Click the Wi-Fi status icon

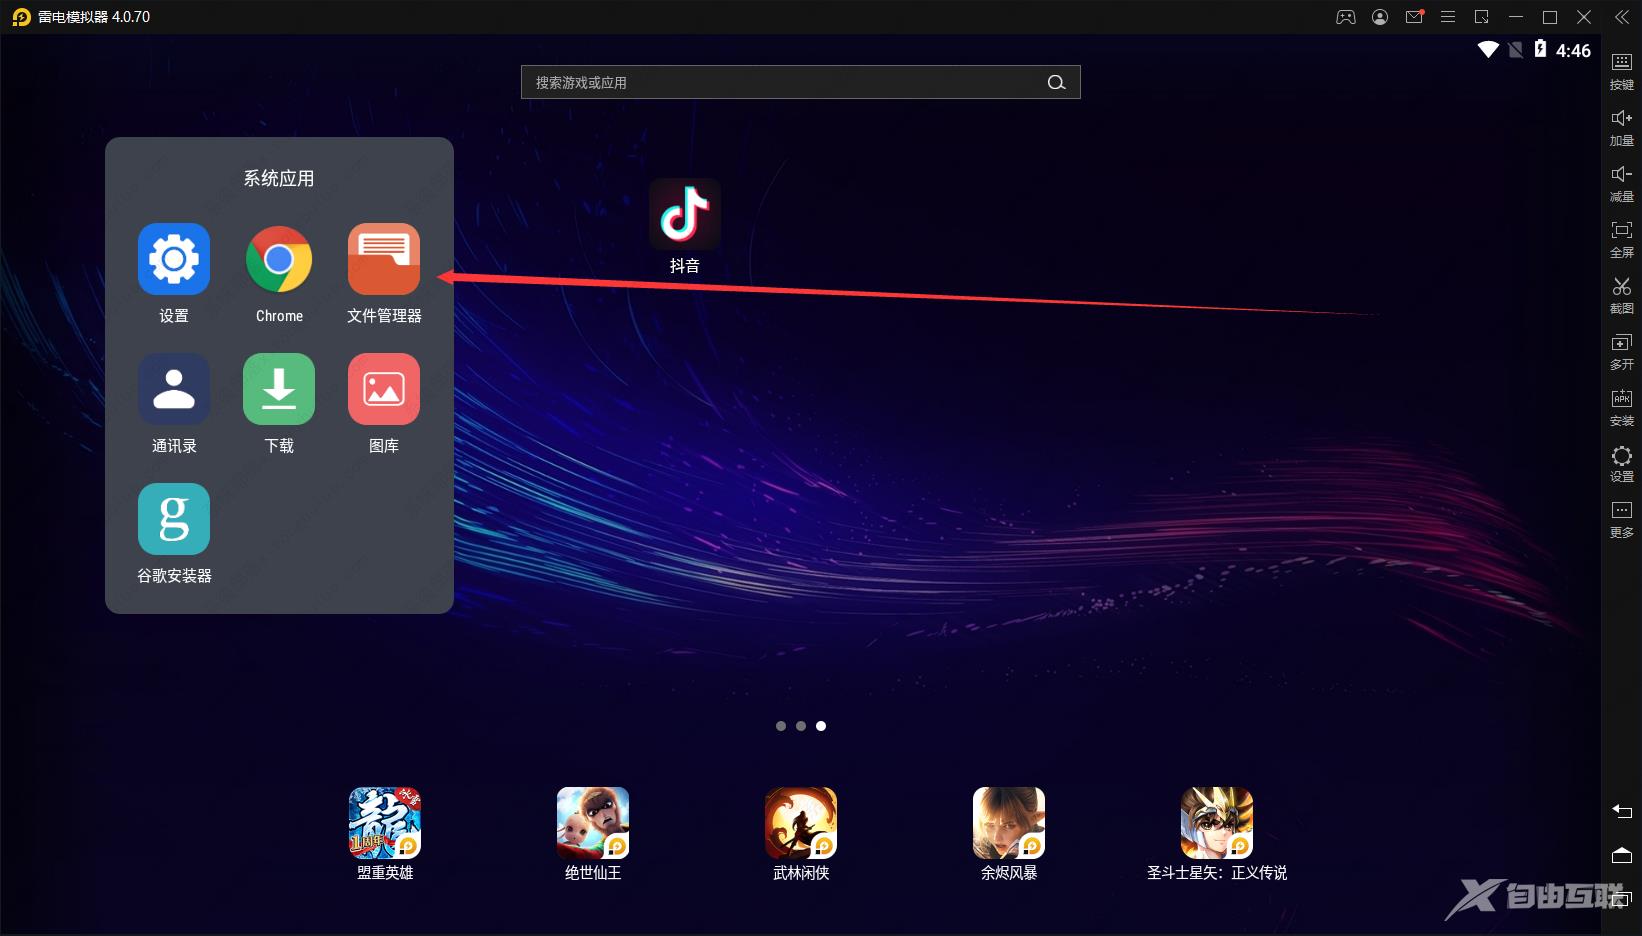1488,49
